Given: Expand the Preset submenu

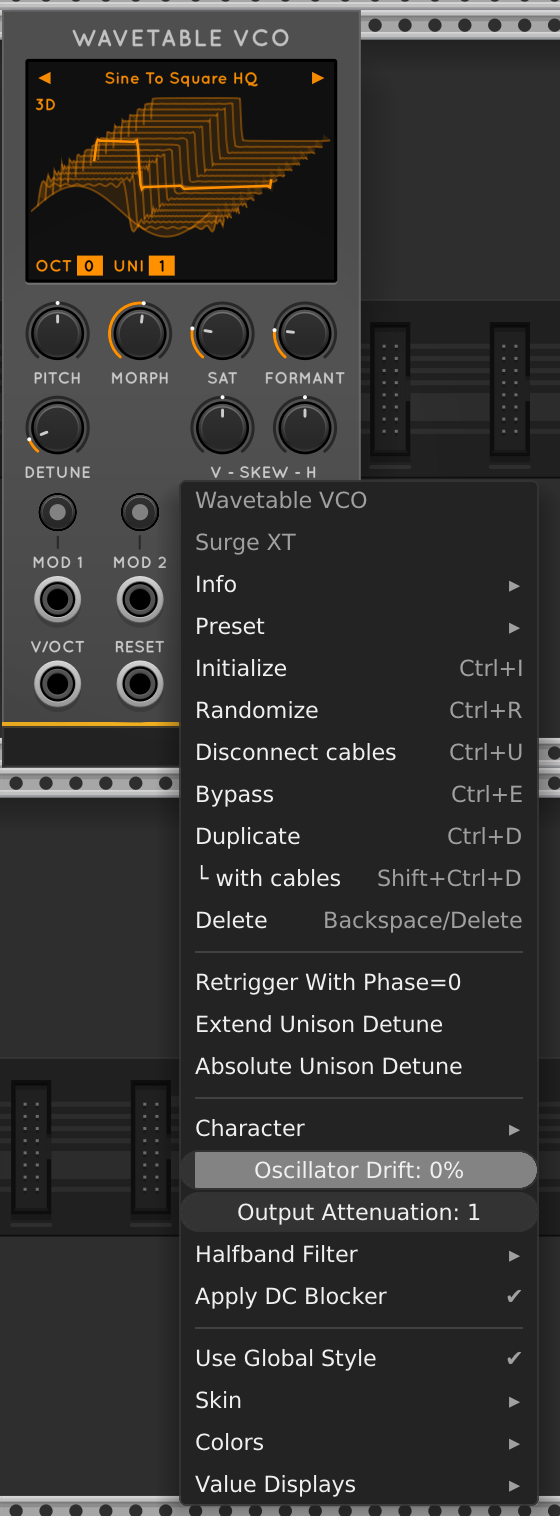Looking at the screenshot, I should coord(359,626).
